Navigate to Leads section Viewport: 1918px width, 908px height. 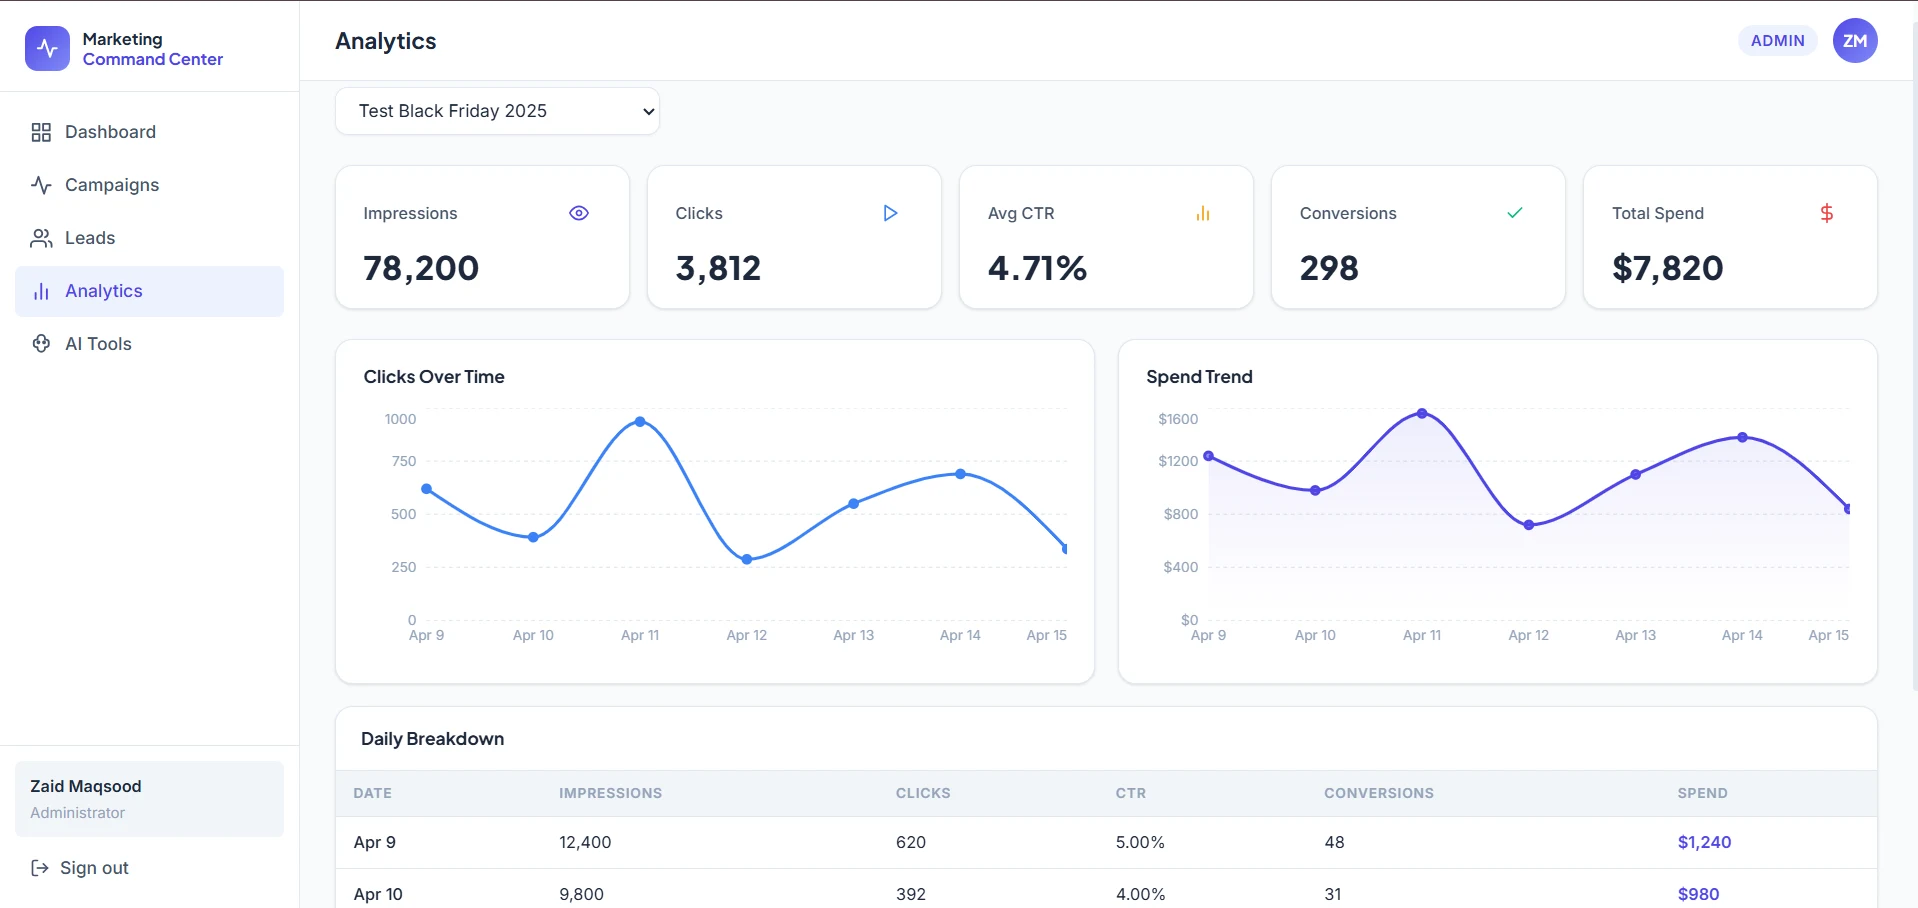click(x=149, y=238)
